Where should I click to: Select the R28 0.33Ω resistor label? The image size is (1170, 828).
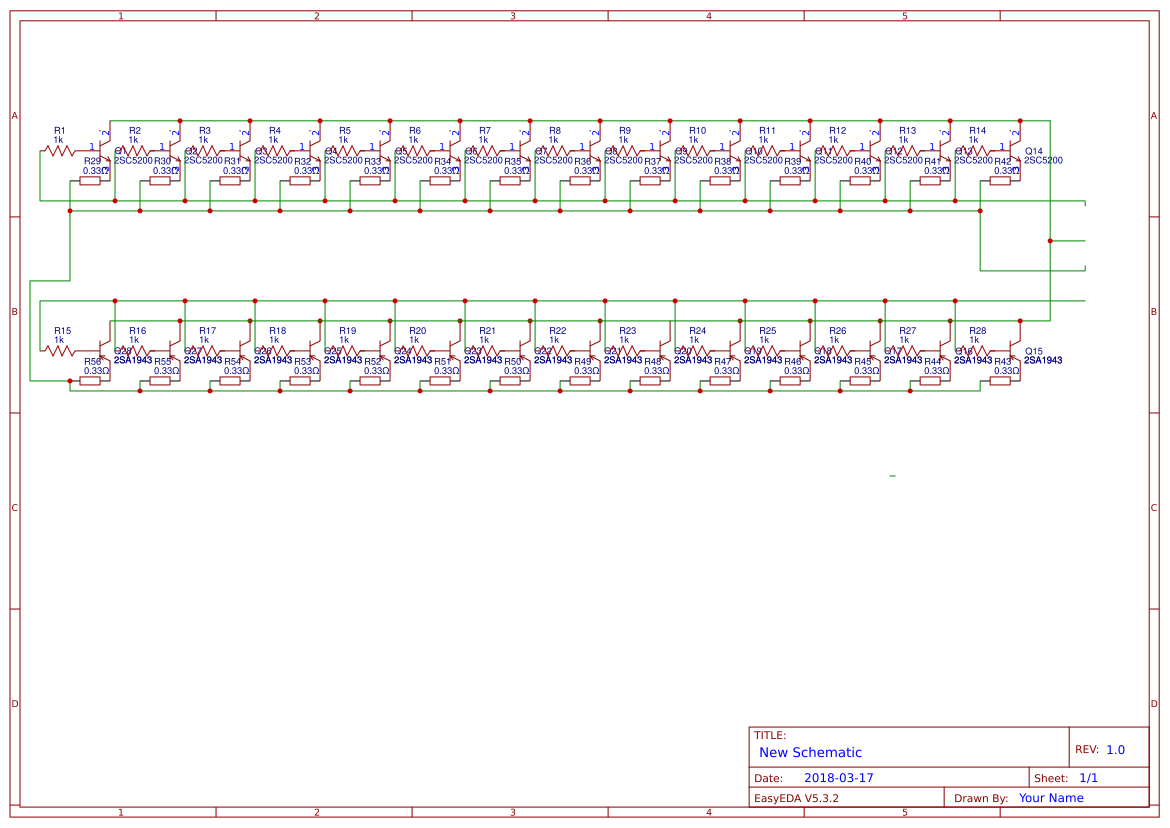click(x=978, y=332)
